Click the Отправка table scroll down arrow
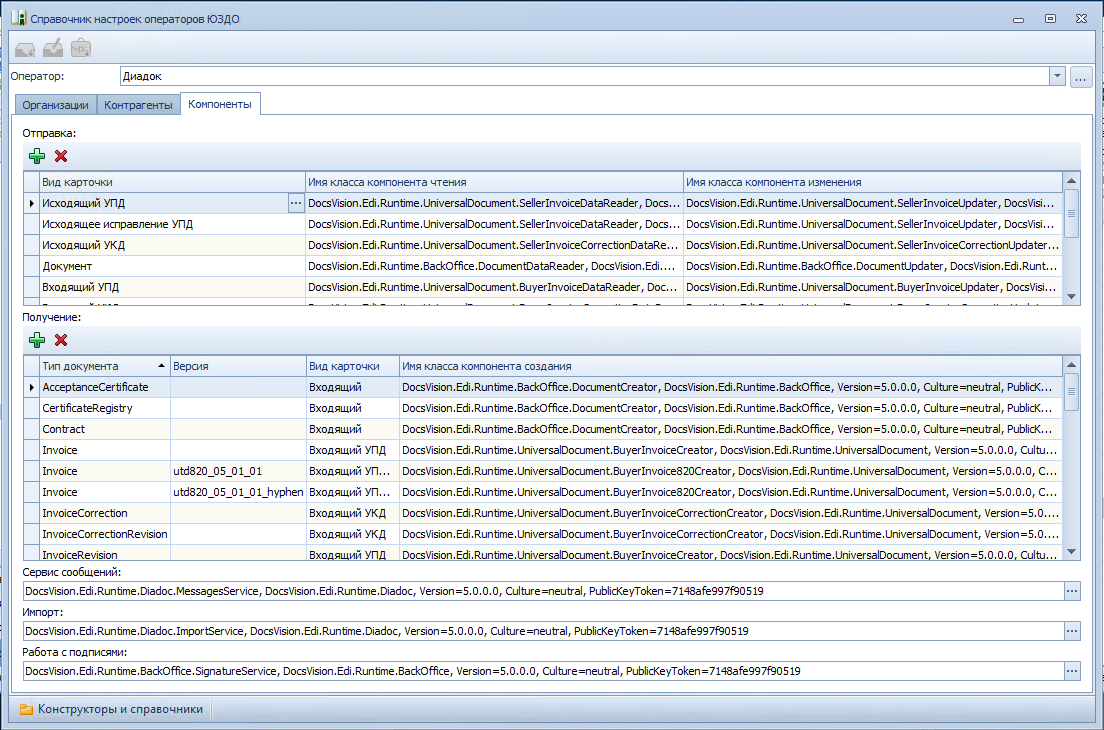Viewport: 1104px width, 730px height. tap(1072, 296)
